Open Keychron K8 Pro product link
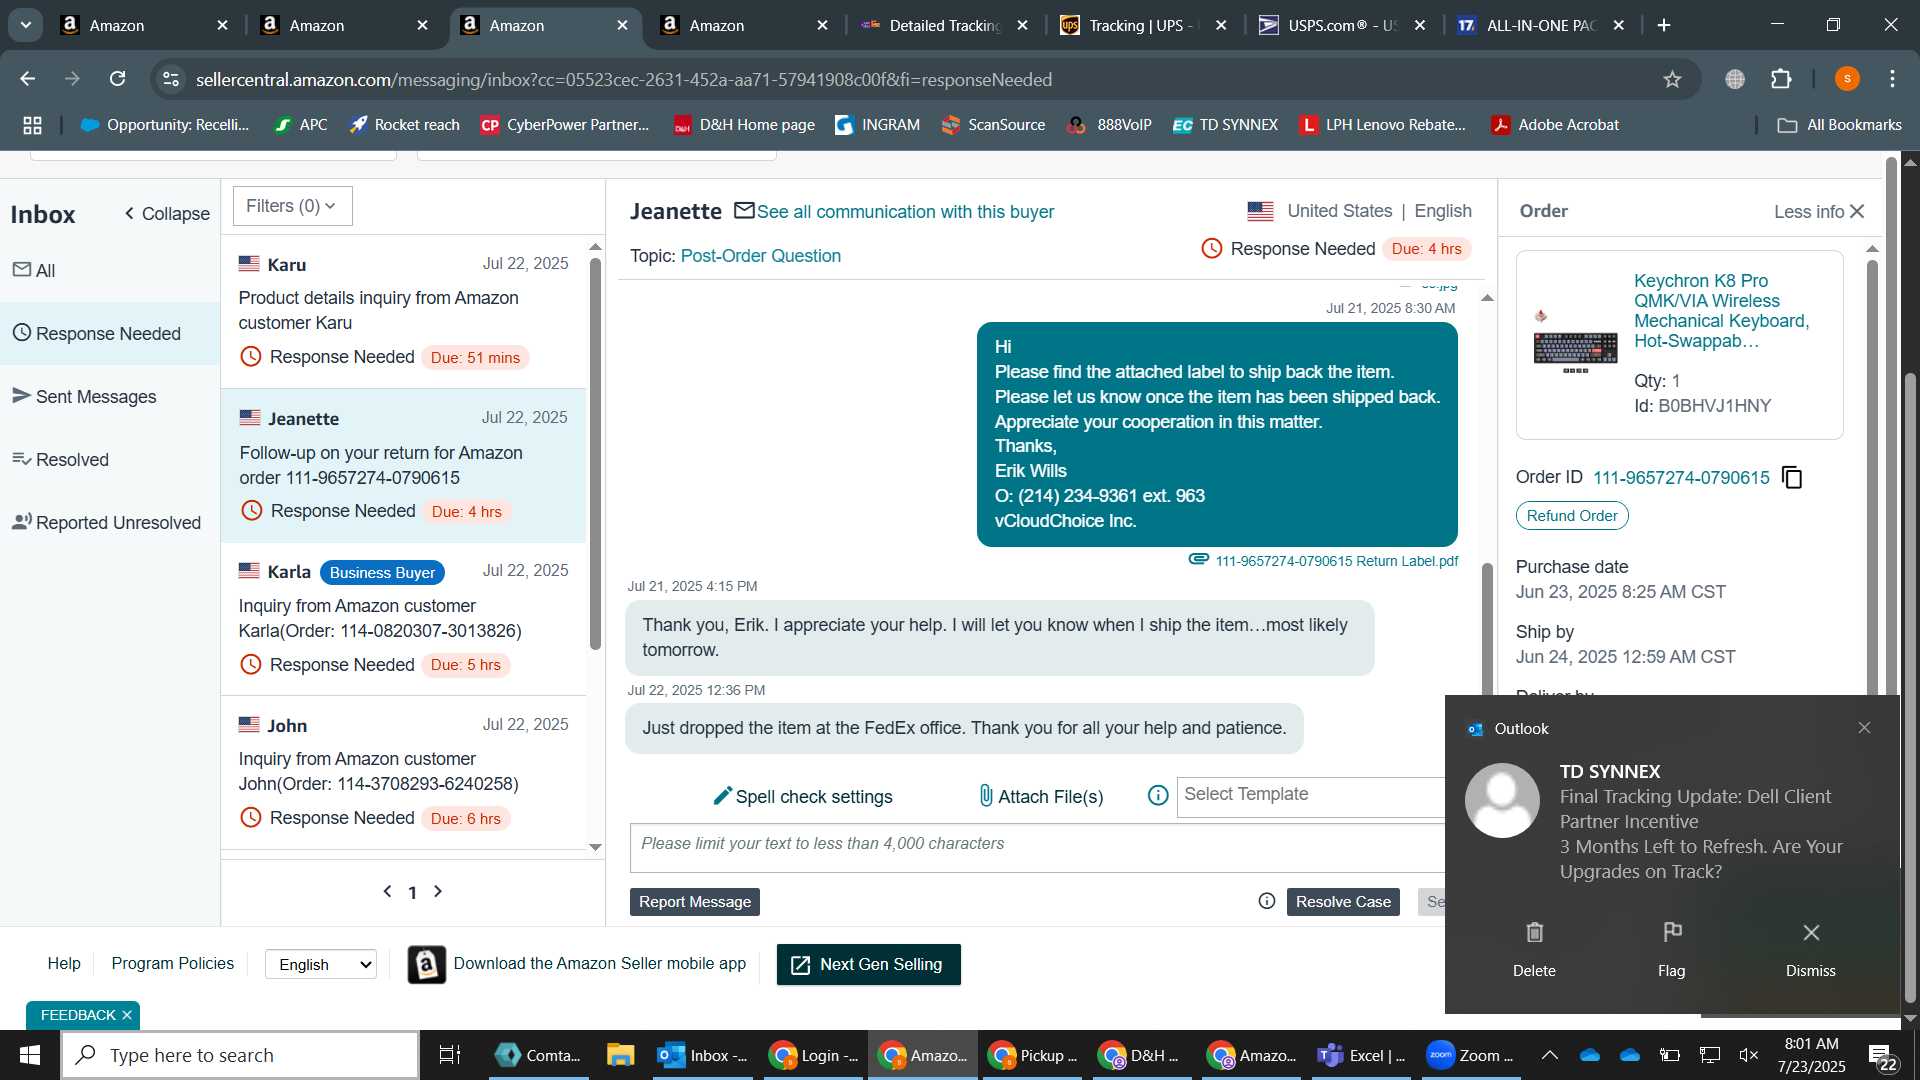This screenshot has height=1080, width=1920. tap(1721, 310)
